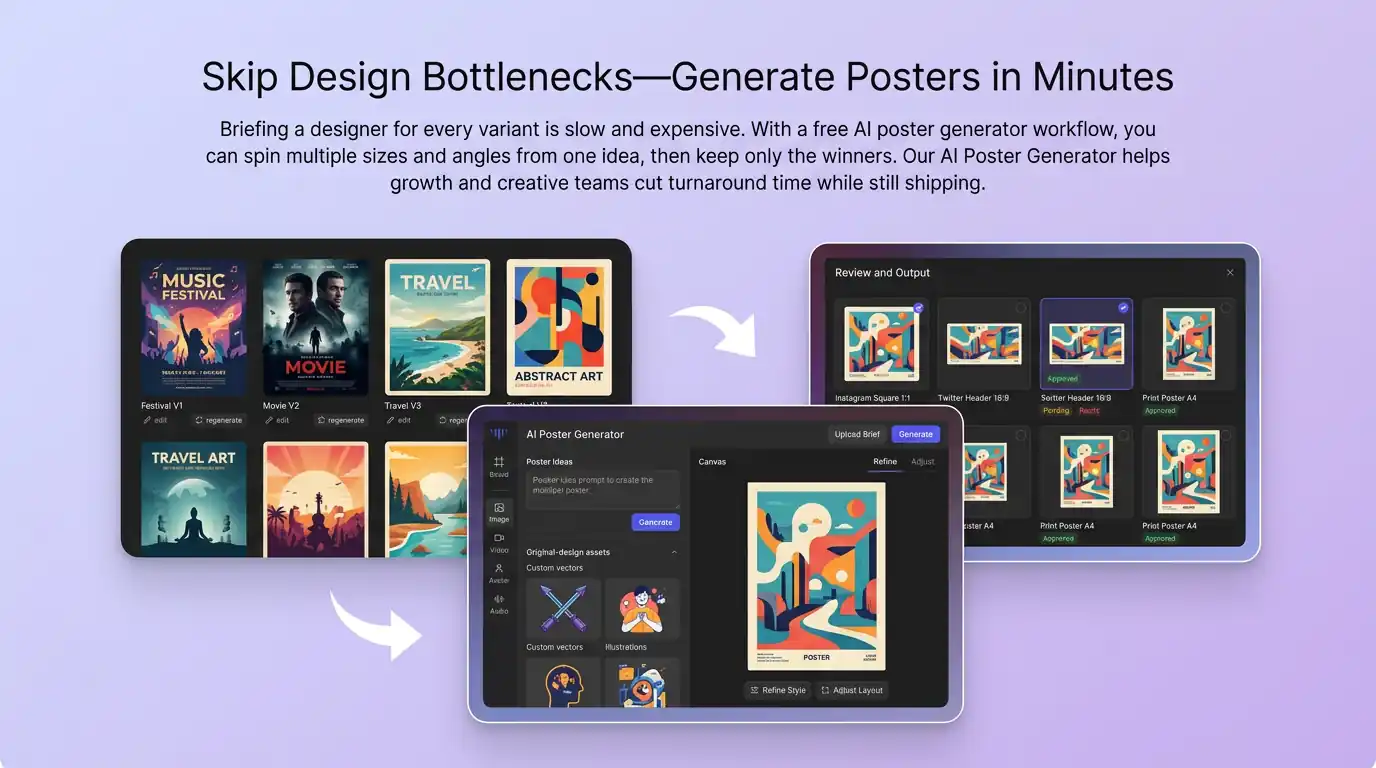Click the Review and Output title
The height and width of the screenshot is (768, 1376).
(882, 272)
